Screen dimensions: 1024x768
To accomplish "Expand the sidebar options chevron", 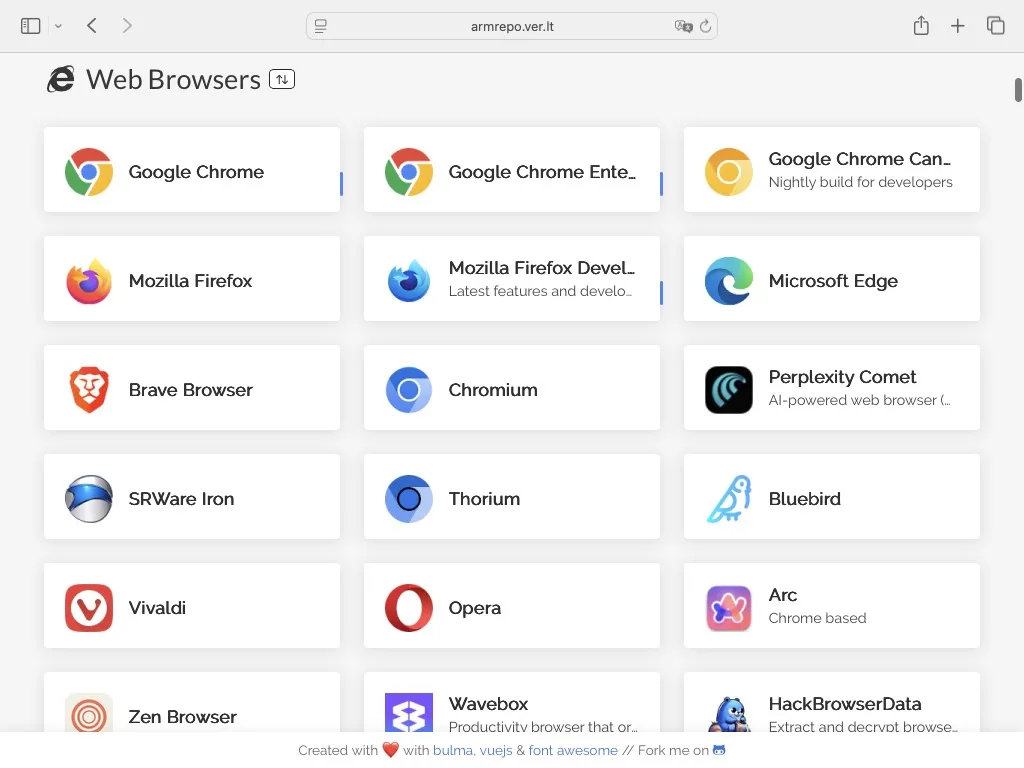I will 58,26.
